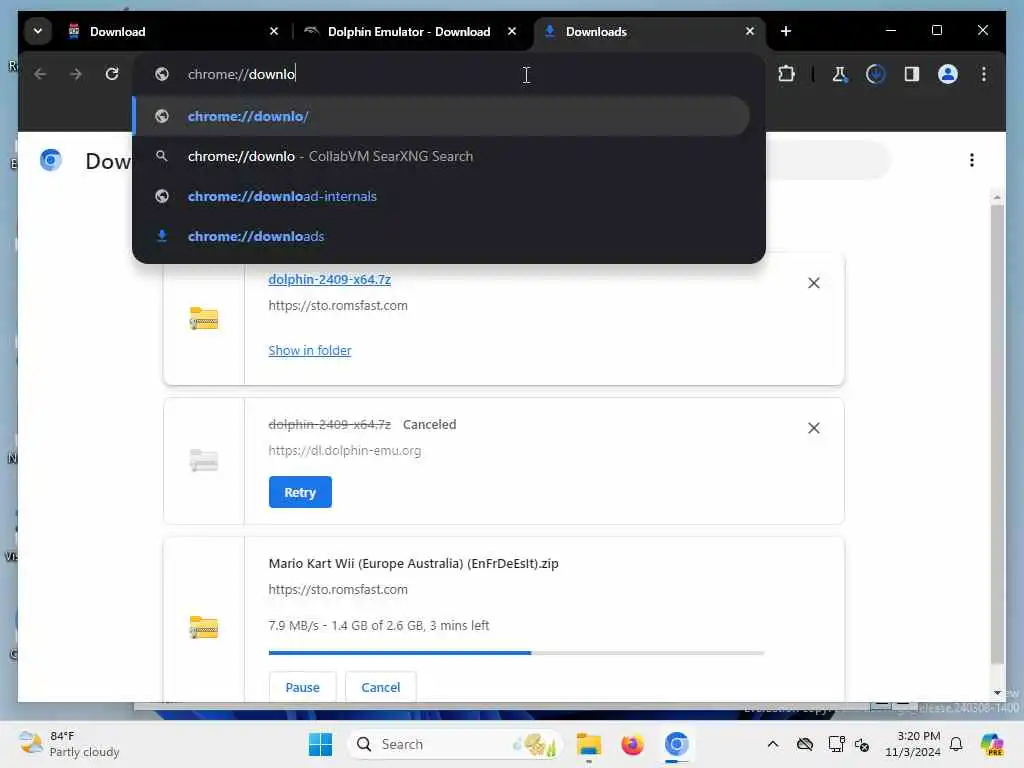Open the Copilot preview taskbar icon

tap(992, 744)
